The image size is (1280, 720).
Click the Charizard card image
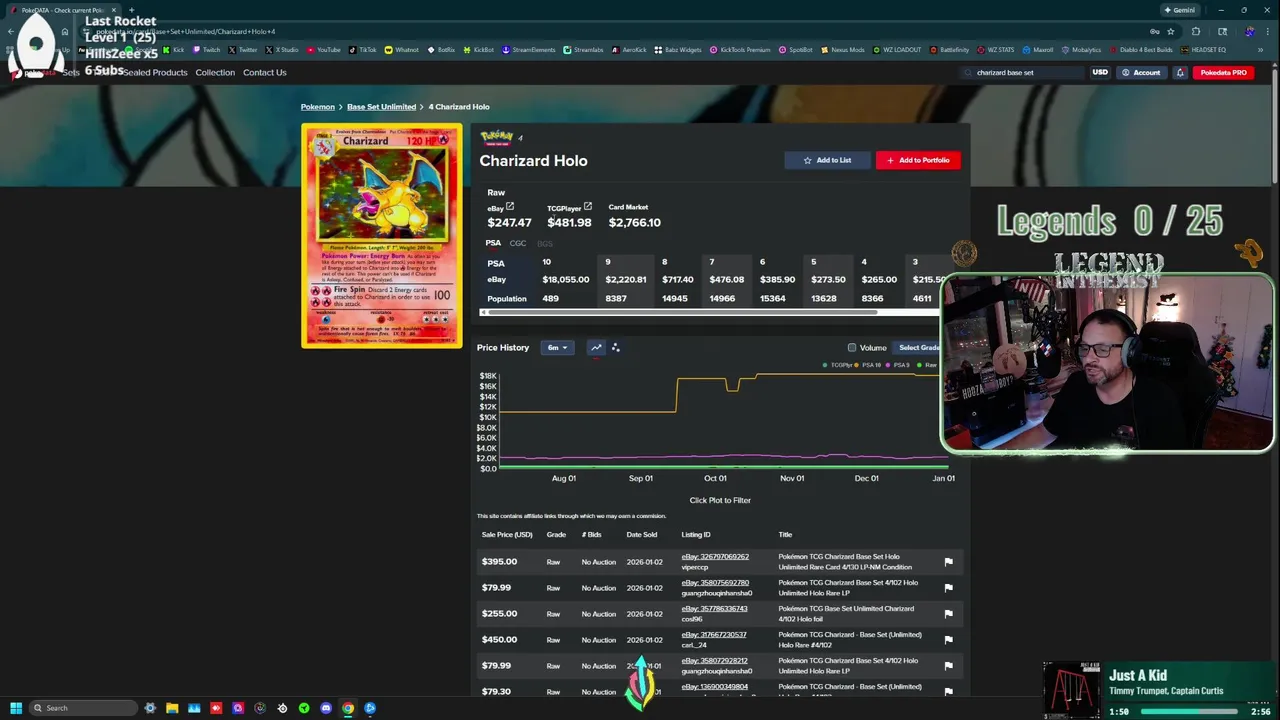[382, 236]
